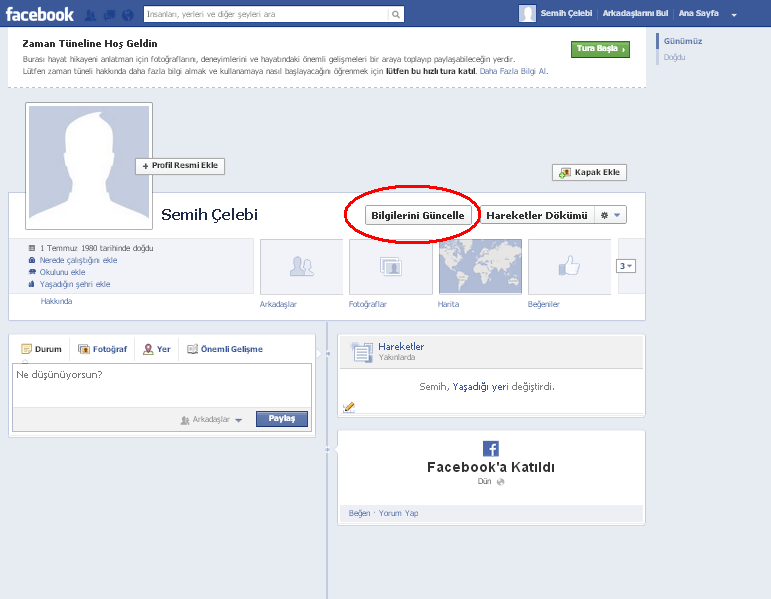
Task: Click the Yaşadığı yeri link
Action: point(480,387)
